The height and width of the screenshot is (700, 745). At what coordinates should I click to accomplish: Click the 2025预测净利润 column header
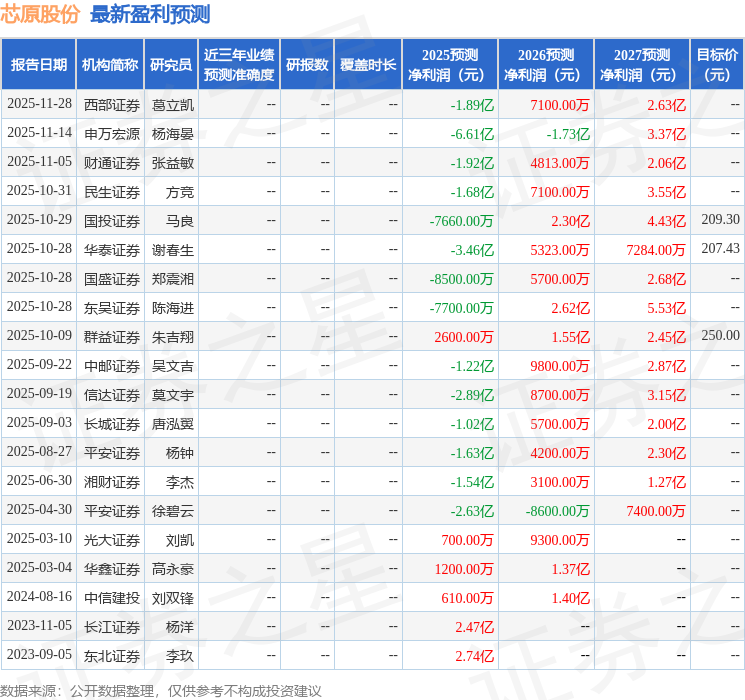[449, 64]
